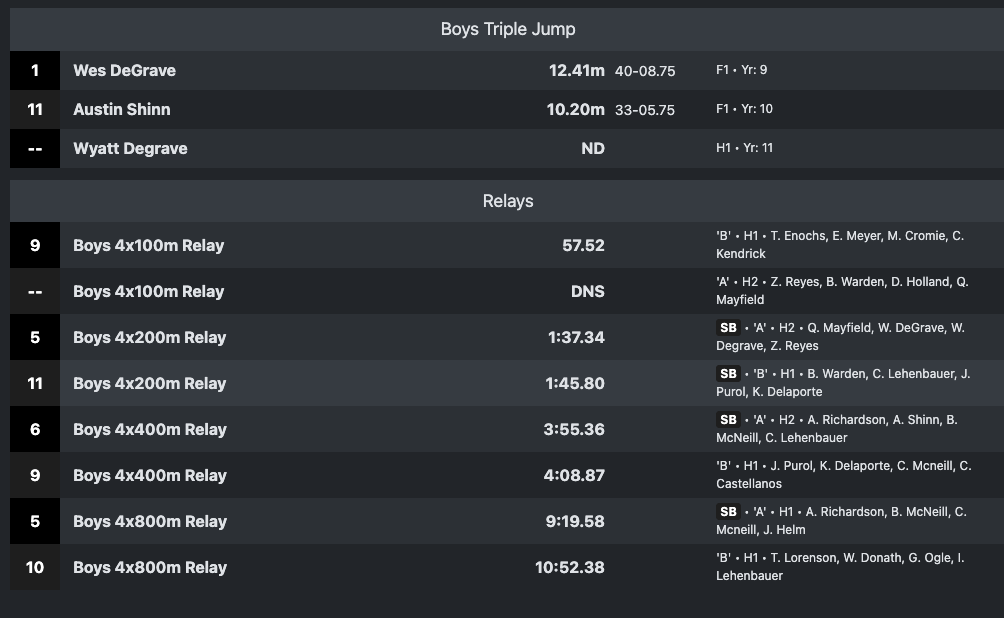Click the SB badge on the 1:37.34 relay
Screen dimensions: 1004x618
(x=728, y=328)
